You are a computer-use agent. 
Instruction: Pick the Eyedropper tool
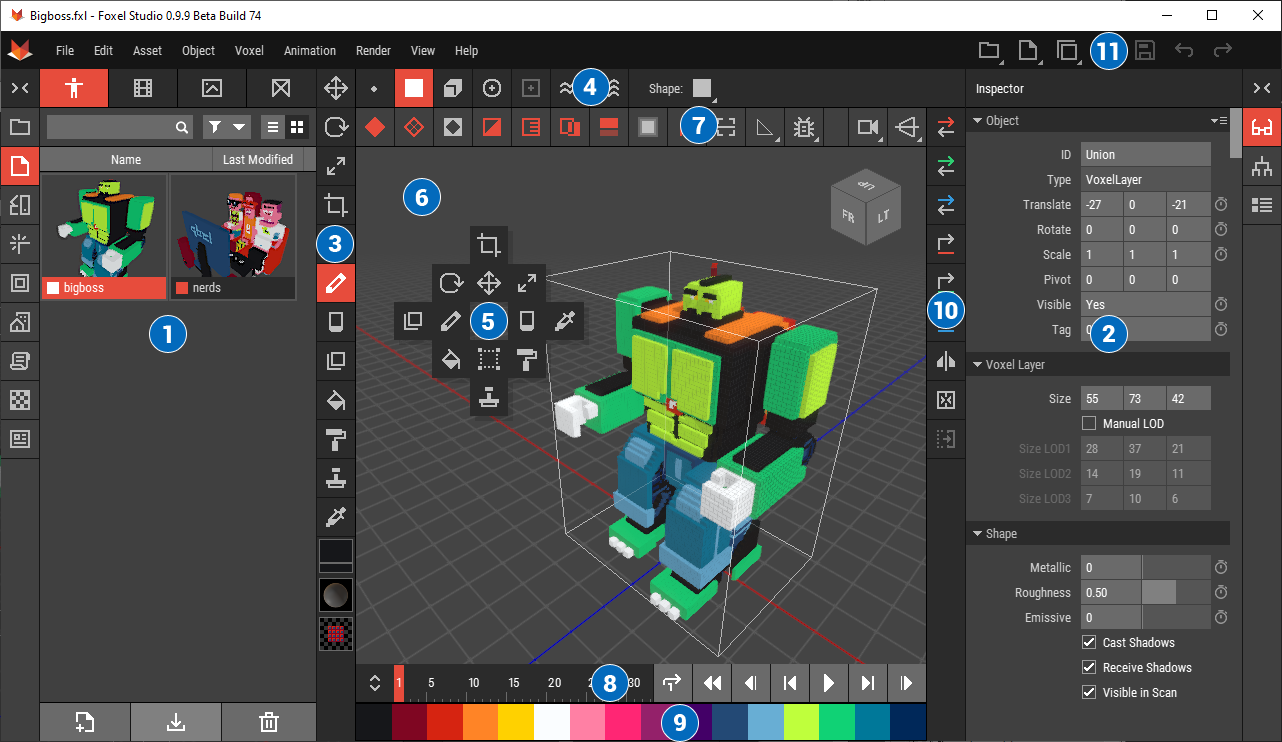(x=335, y=517)
